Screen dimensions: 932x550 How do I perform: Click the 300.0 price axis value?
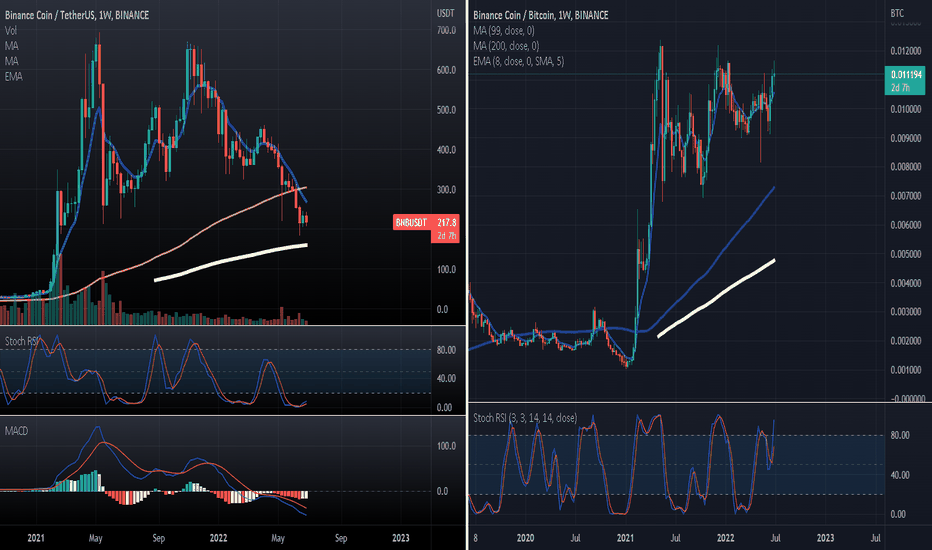(x=446, y=190)
